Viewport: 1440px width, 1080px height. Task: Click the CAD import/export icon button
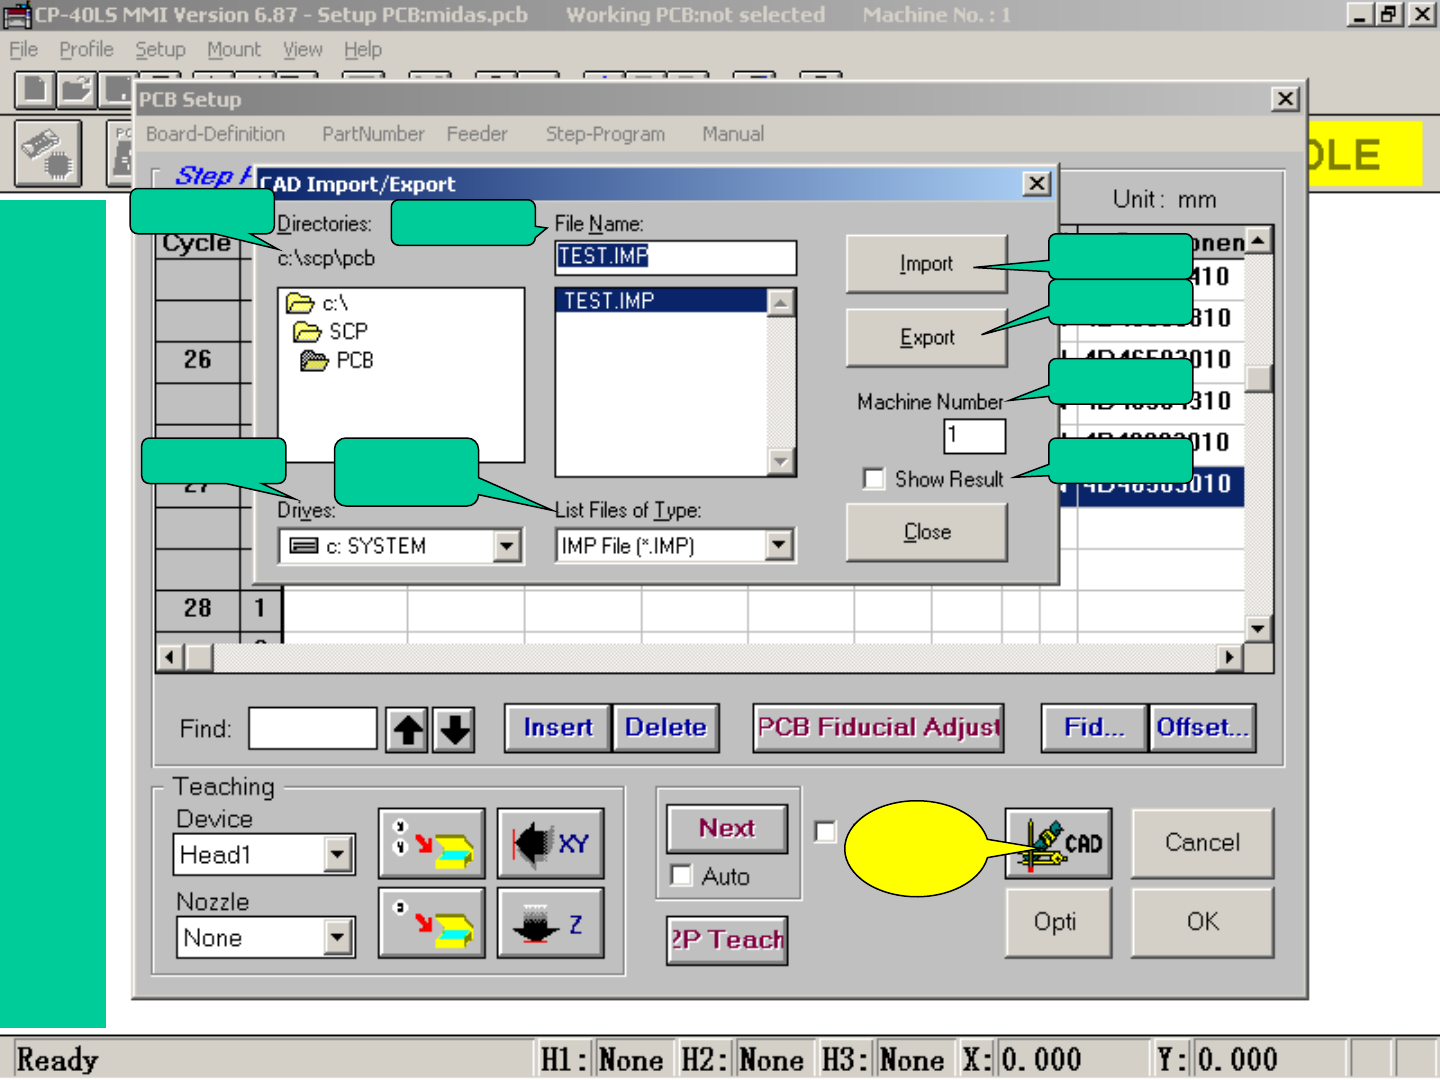[x=1058, y=843]
